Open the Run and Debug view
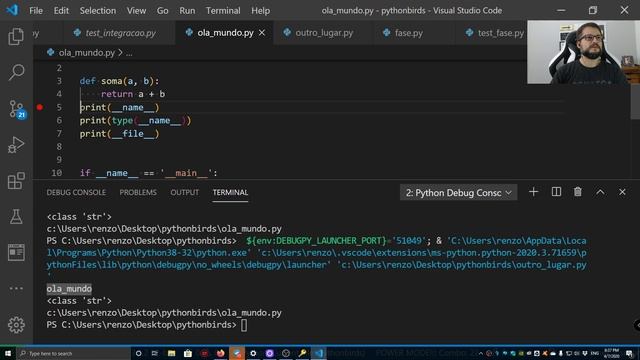640x360 pixels. click(16, 145)
